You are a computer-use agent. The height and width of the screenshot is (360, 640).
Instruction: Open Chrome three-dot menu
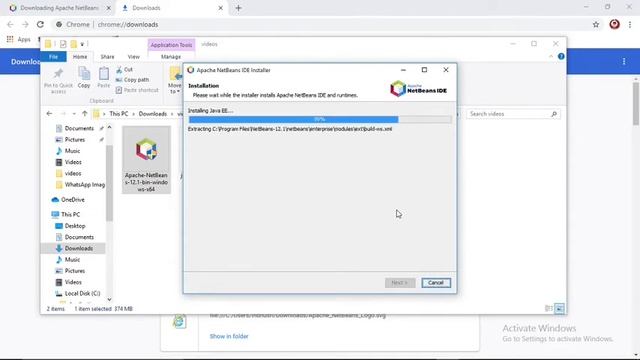pyautogui.click(x=630, y=24)
